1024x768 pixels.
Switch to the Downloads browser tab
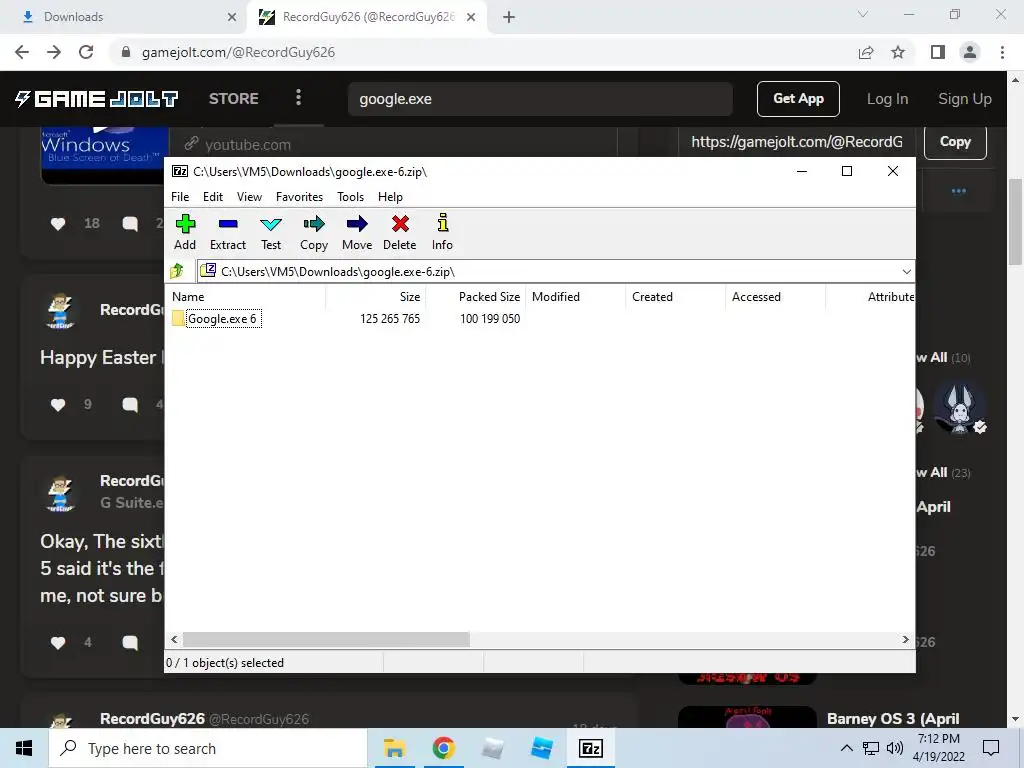click(x=123, y=17)
